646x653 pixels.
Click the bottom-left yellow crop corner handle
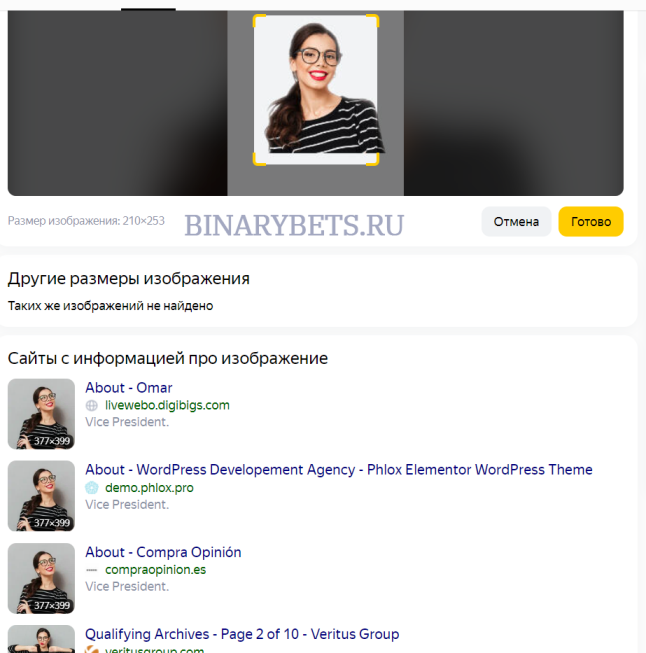[259, 160]
